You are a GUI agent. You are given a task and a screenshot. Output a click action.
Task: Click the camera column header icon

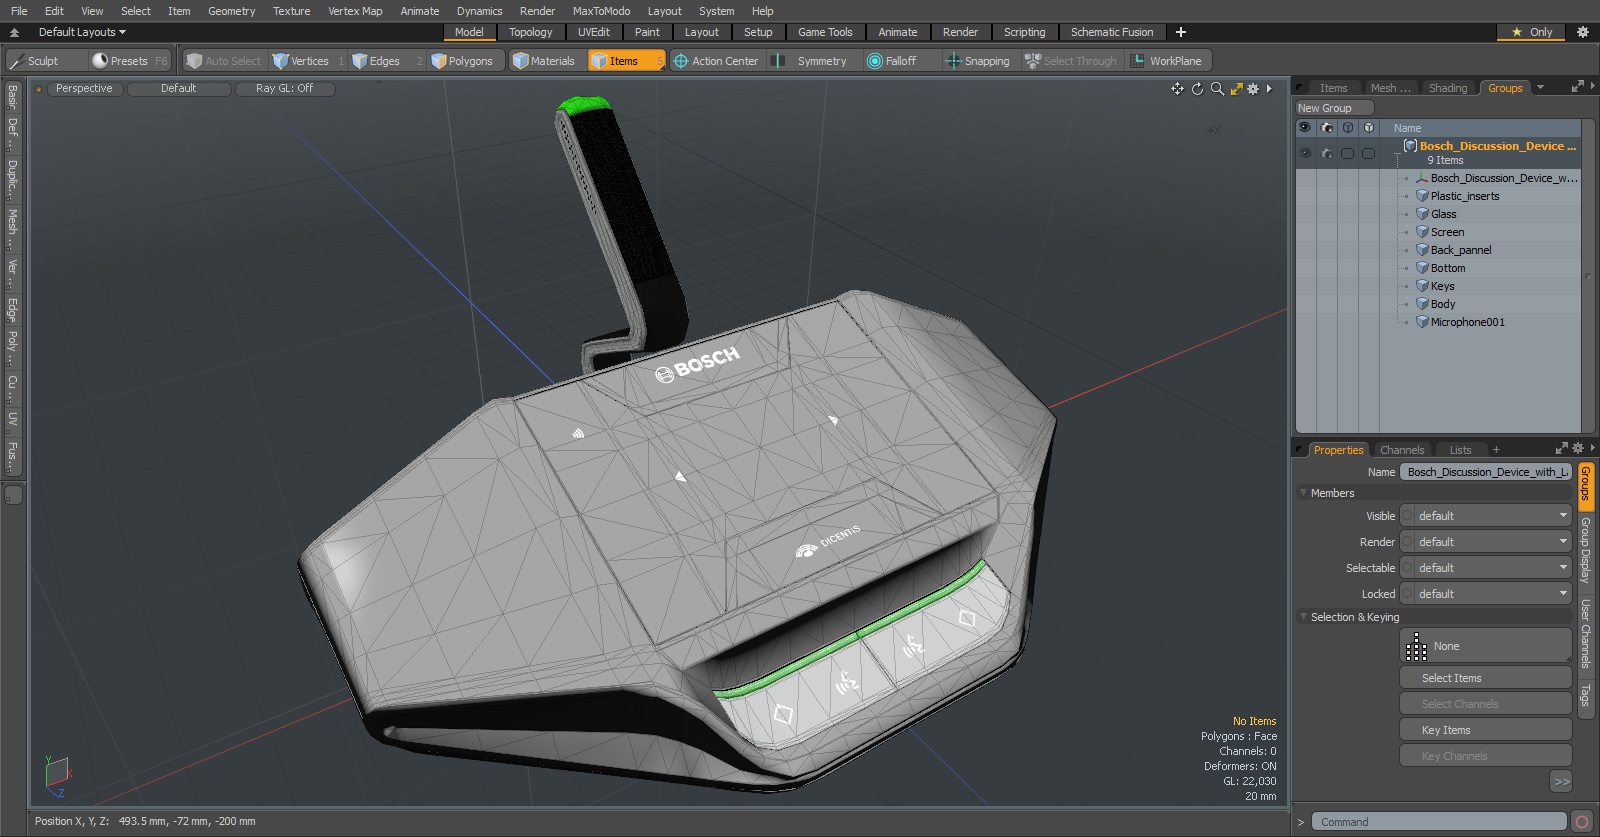[1327, 128]
